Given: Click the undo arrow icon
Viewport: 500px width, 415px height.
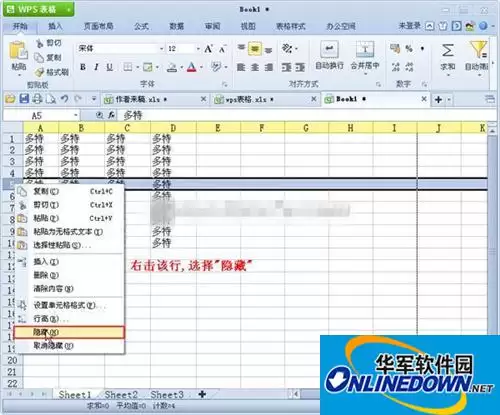Looking at the screenshot, I should click(64, 99).
